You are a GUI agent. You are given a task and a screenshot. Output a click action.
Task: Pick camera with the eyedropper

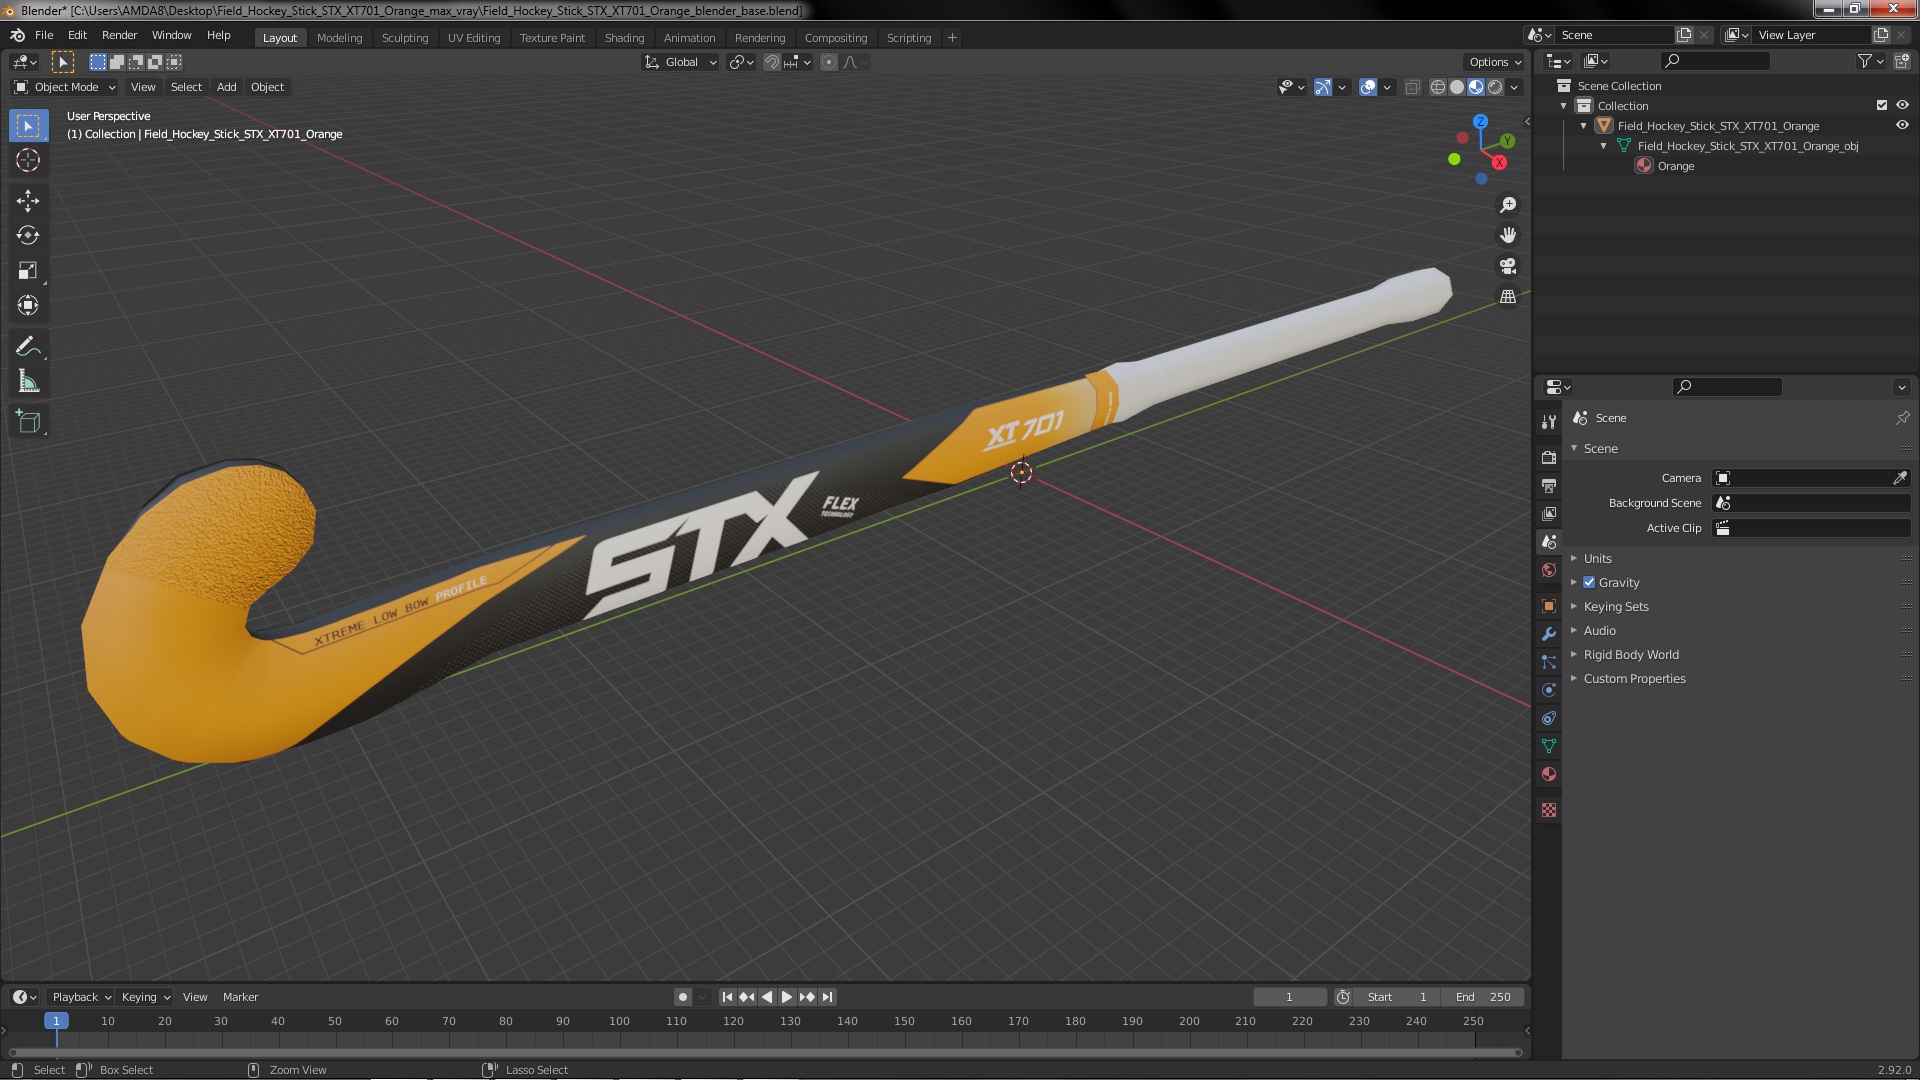pyautogui.click(x=1899, y=478)
